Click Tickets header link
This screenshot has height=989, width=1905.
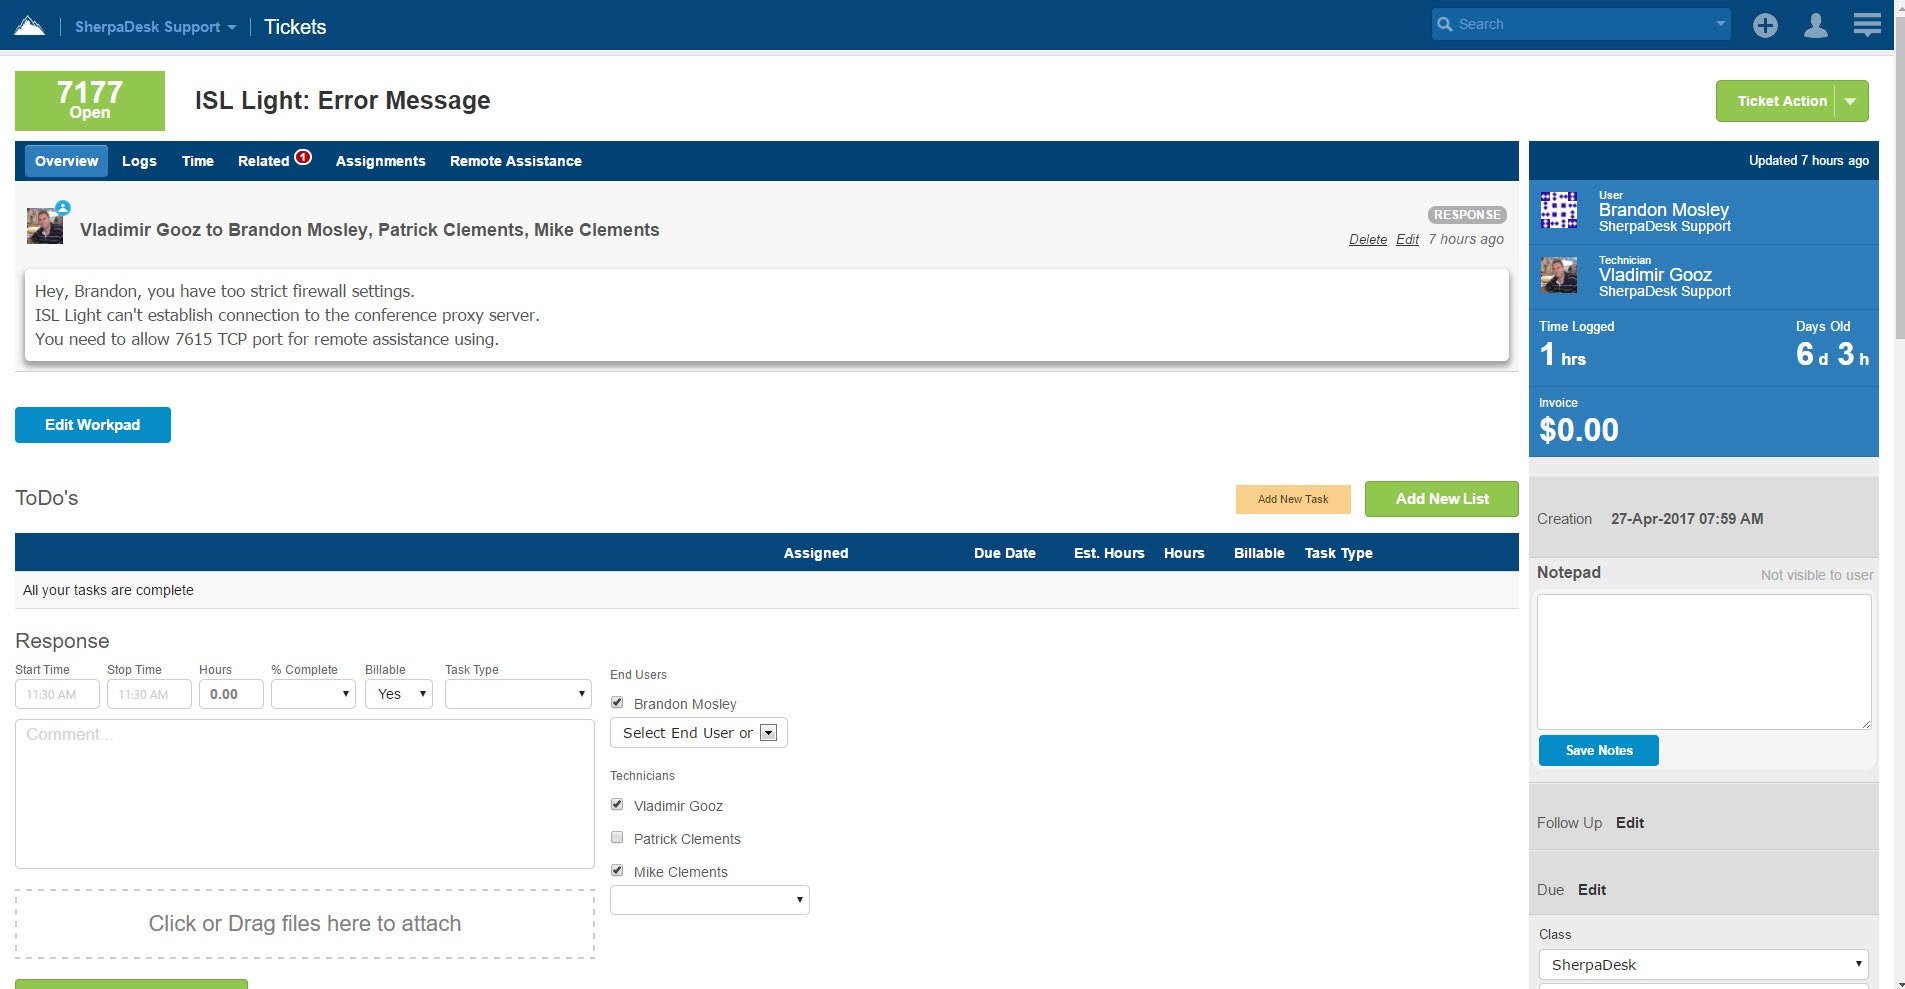click(295, 27)
